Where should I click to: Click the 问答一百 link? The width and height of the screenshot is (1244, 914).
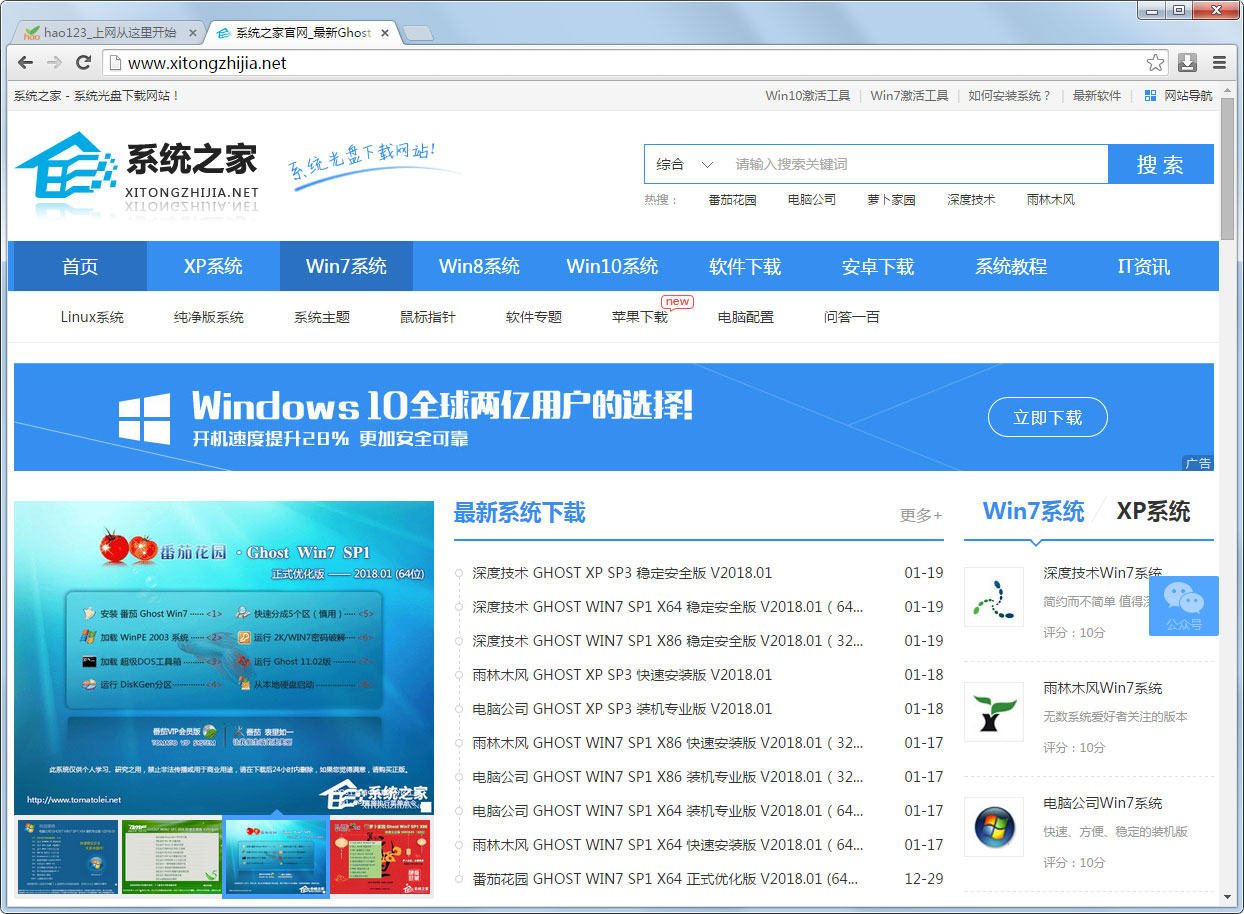(x=852, y=317)
